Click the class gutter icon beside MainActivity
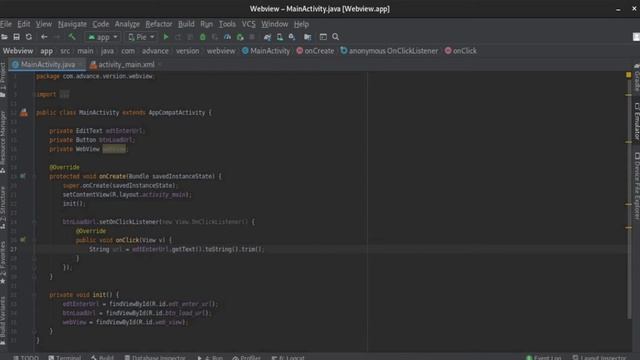Image resolution: width=640 pixels, height=360 pixels. point(24,113)
